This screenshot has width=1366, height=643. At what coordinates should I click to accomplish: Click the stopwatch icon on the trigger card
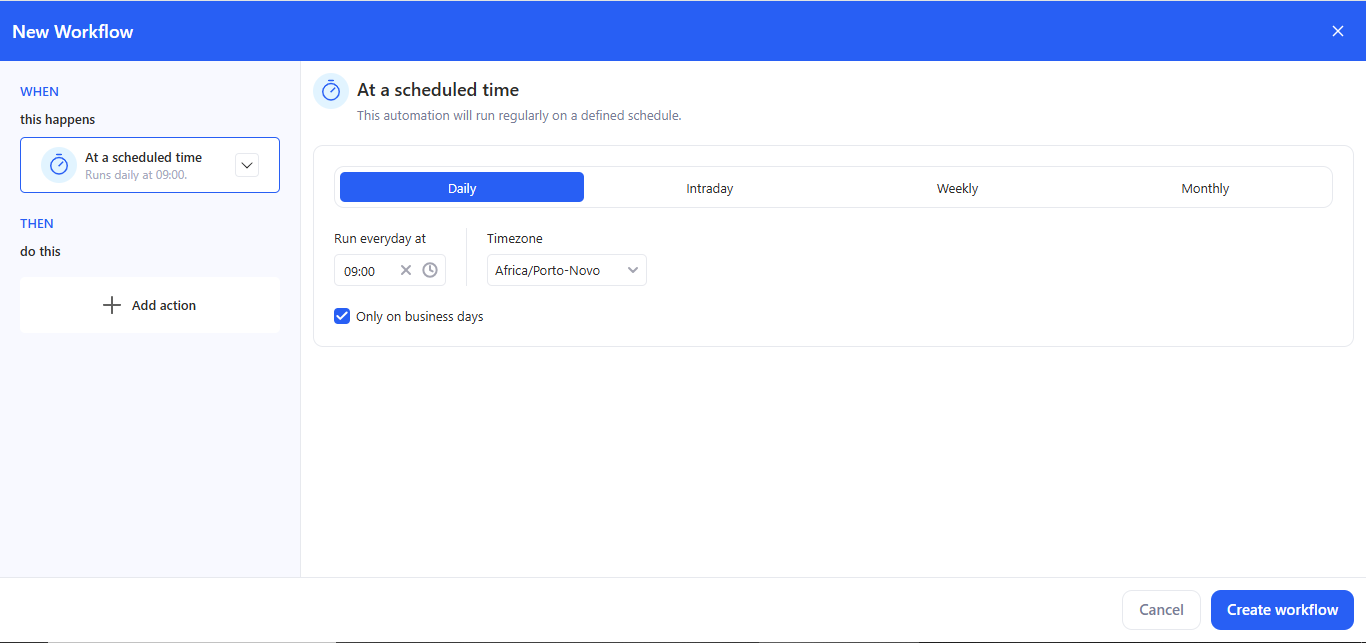[x=58, y=164]
